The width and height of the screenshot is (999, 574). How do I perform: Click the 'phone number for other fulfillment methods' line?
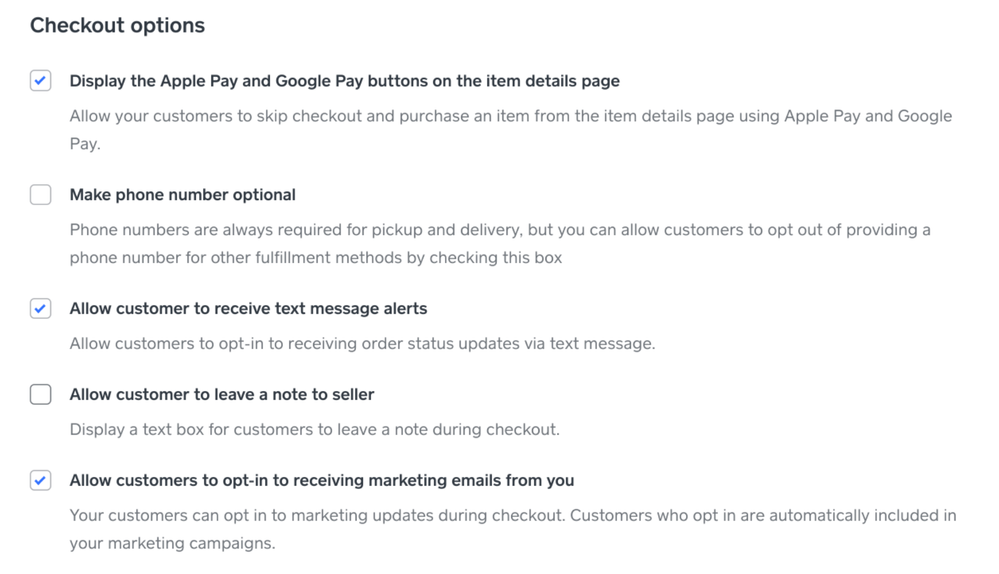click(315, 258)
